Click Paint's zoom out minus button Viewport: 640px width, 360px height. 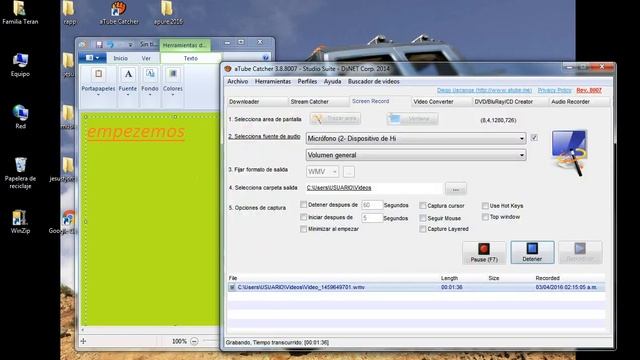click(194, 341)
